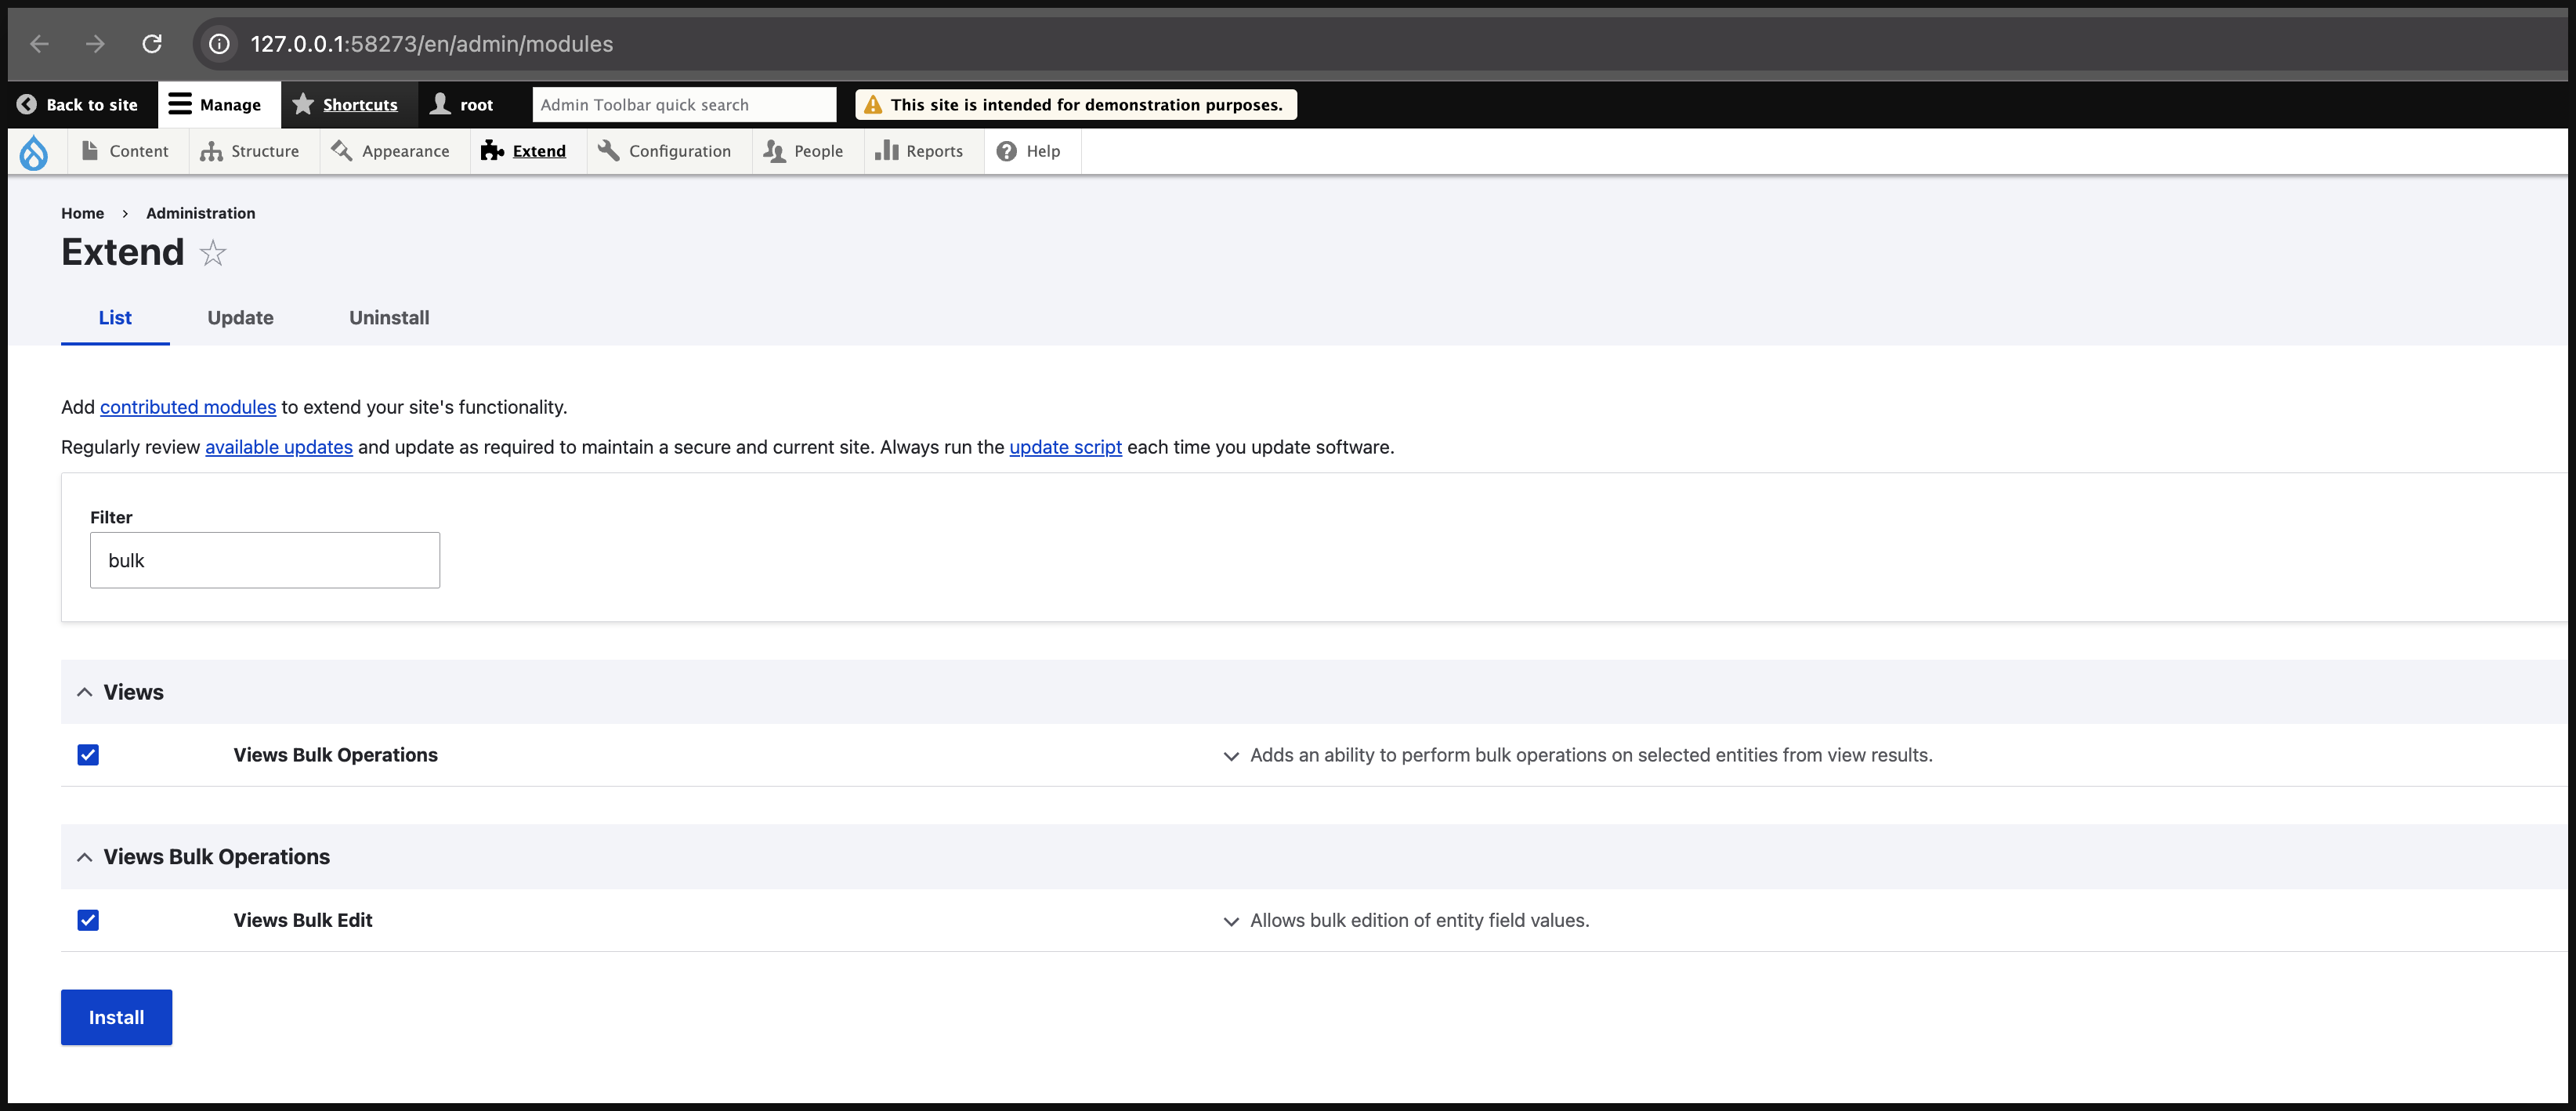Click the Filter text field
The height and width of the screenshot is (1111, 2576).
pyautogui.click(x=264, y=560)
